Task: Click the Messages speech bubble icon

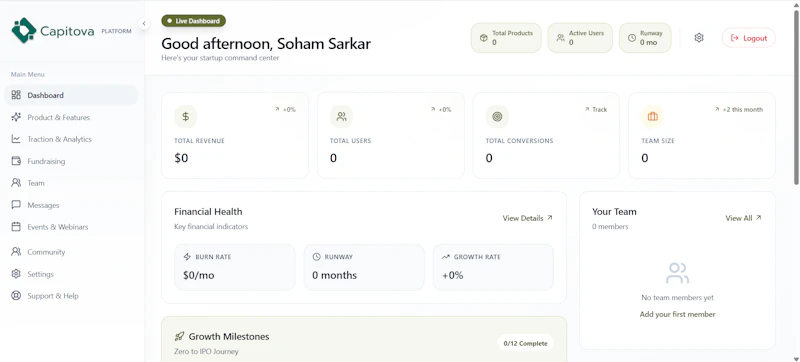Action: pyautogui.click(x=16, y=204)
